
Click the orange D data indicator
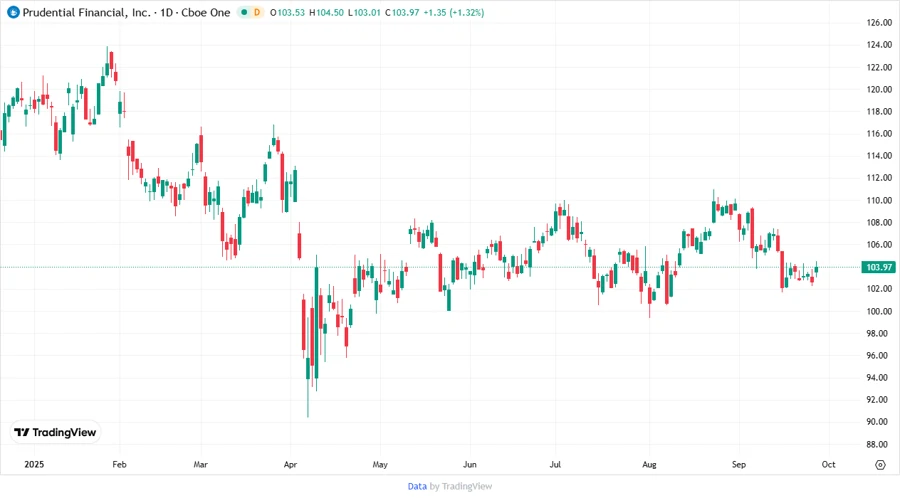[x=257, y=12]
